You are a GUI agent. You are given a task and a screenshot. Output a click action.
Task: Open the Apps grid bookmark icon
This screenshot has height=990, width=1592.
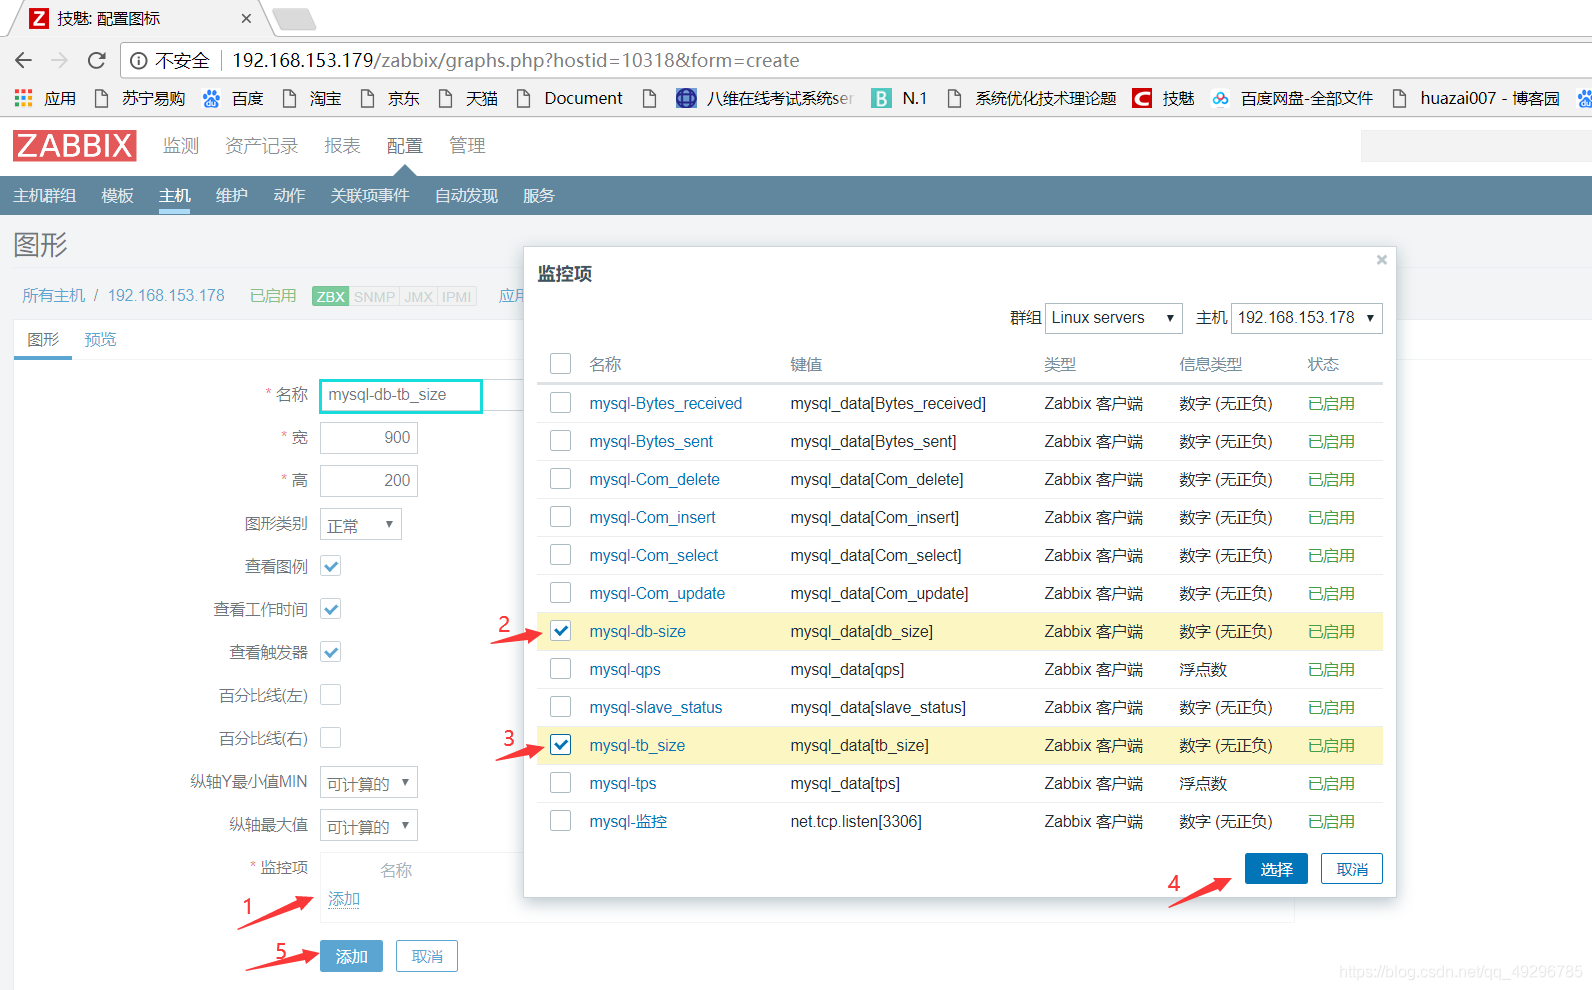pyautogui.click(x=23, y=98)
